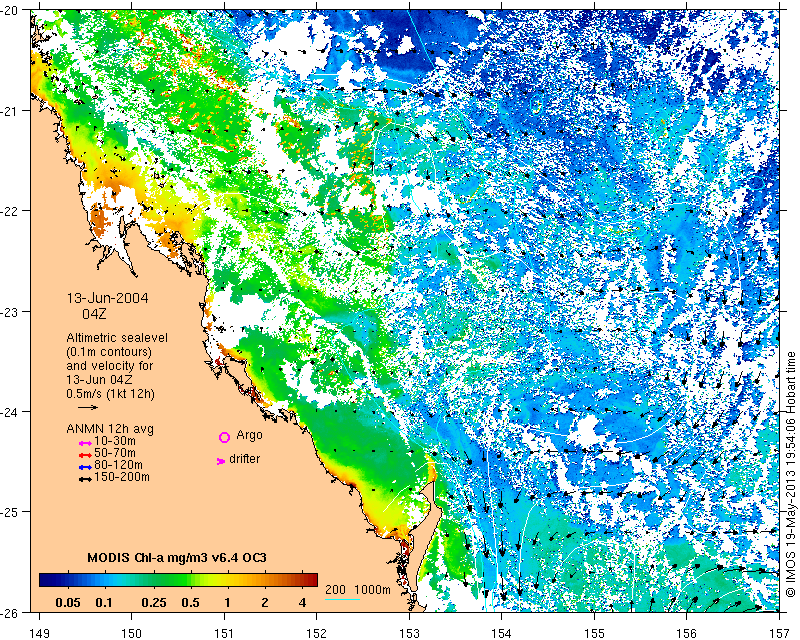Click the 0.5m/s velocity reference arrow
The image size is (800, 640).
[x=88, y=407]
